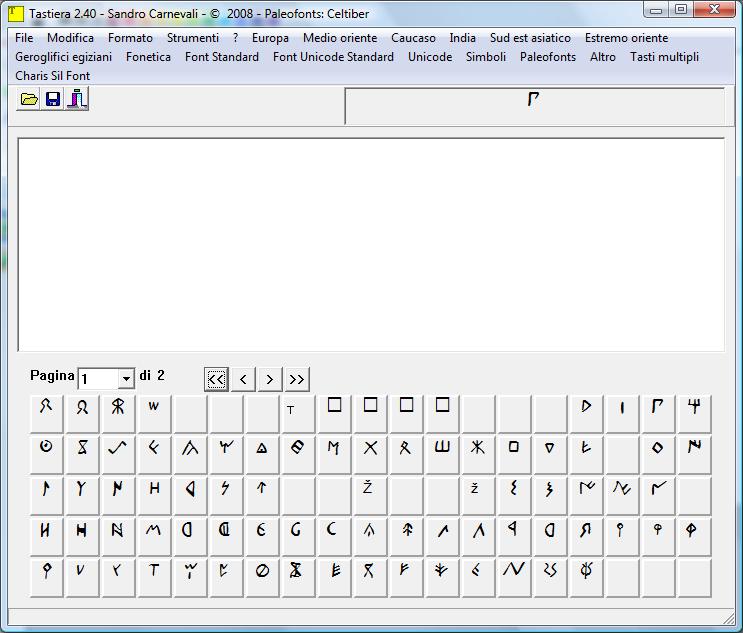Open the Altro menu

603,57
